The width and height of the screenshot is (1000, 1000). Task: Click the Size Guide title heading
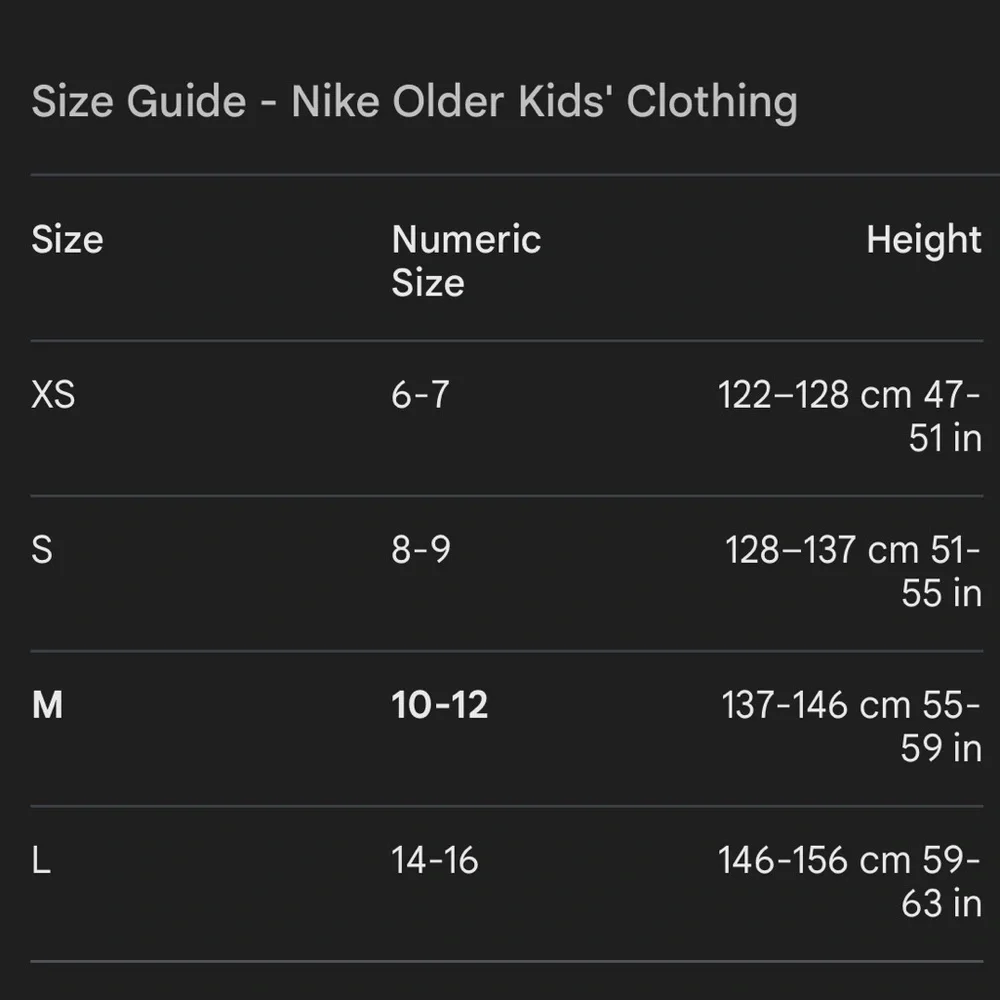click(415, 102)
